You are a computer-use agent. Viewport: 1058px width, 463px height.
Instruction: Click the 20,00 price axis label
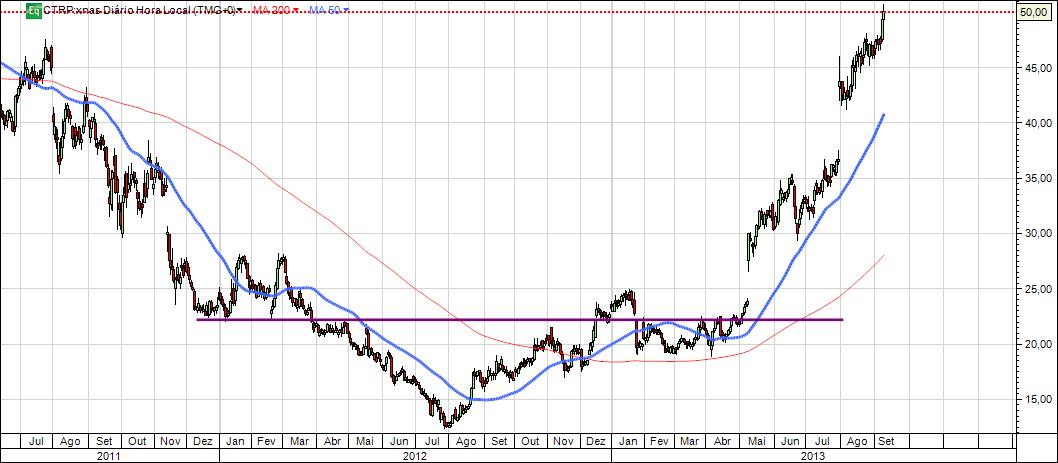(x=1039, y=344)
